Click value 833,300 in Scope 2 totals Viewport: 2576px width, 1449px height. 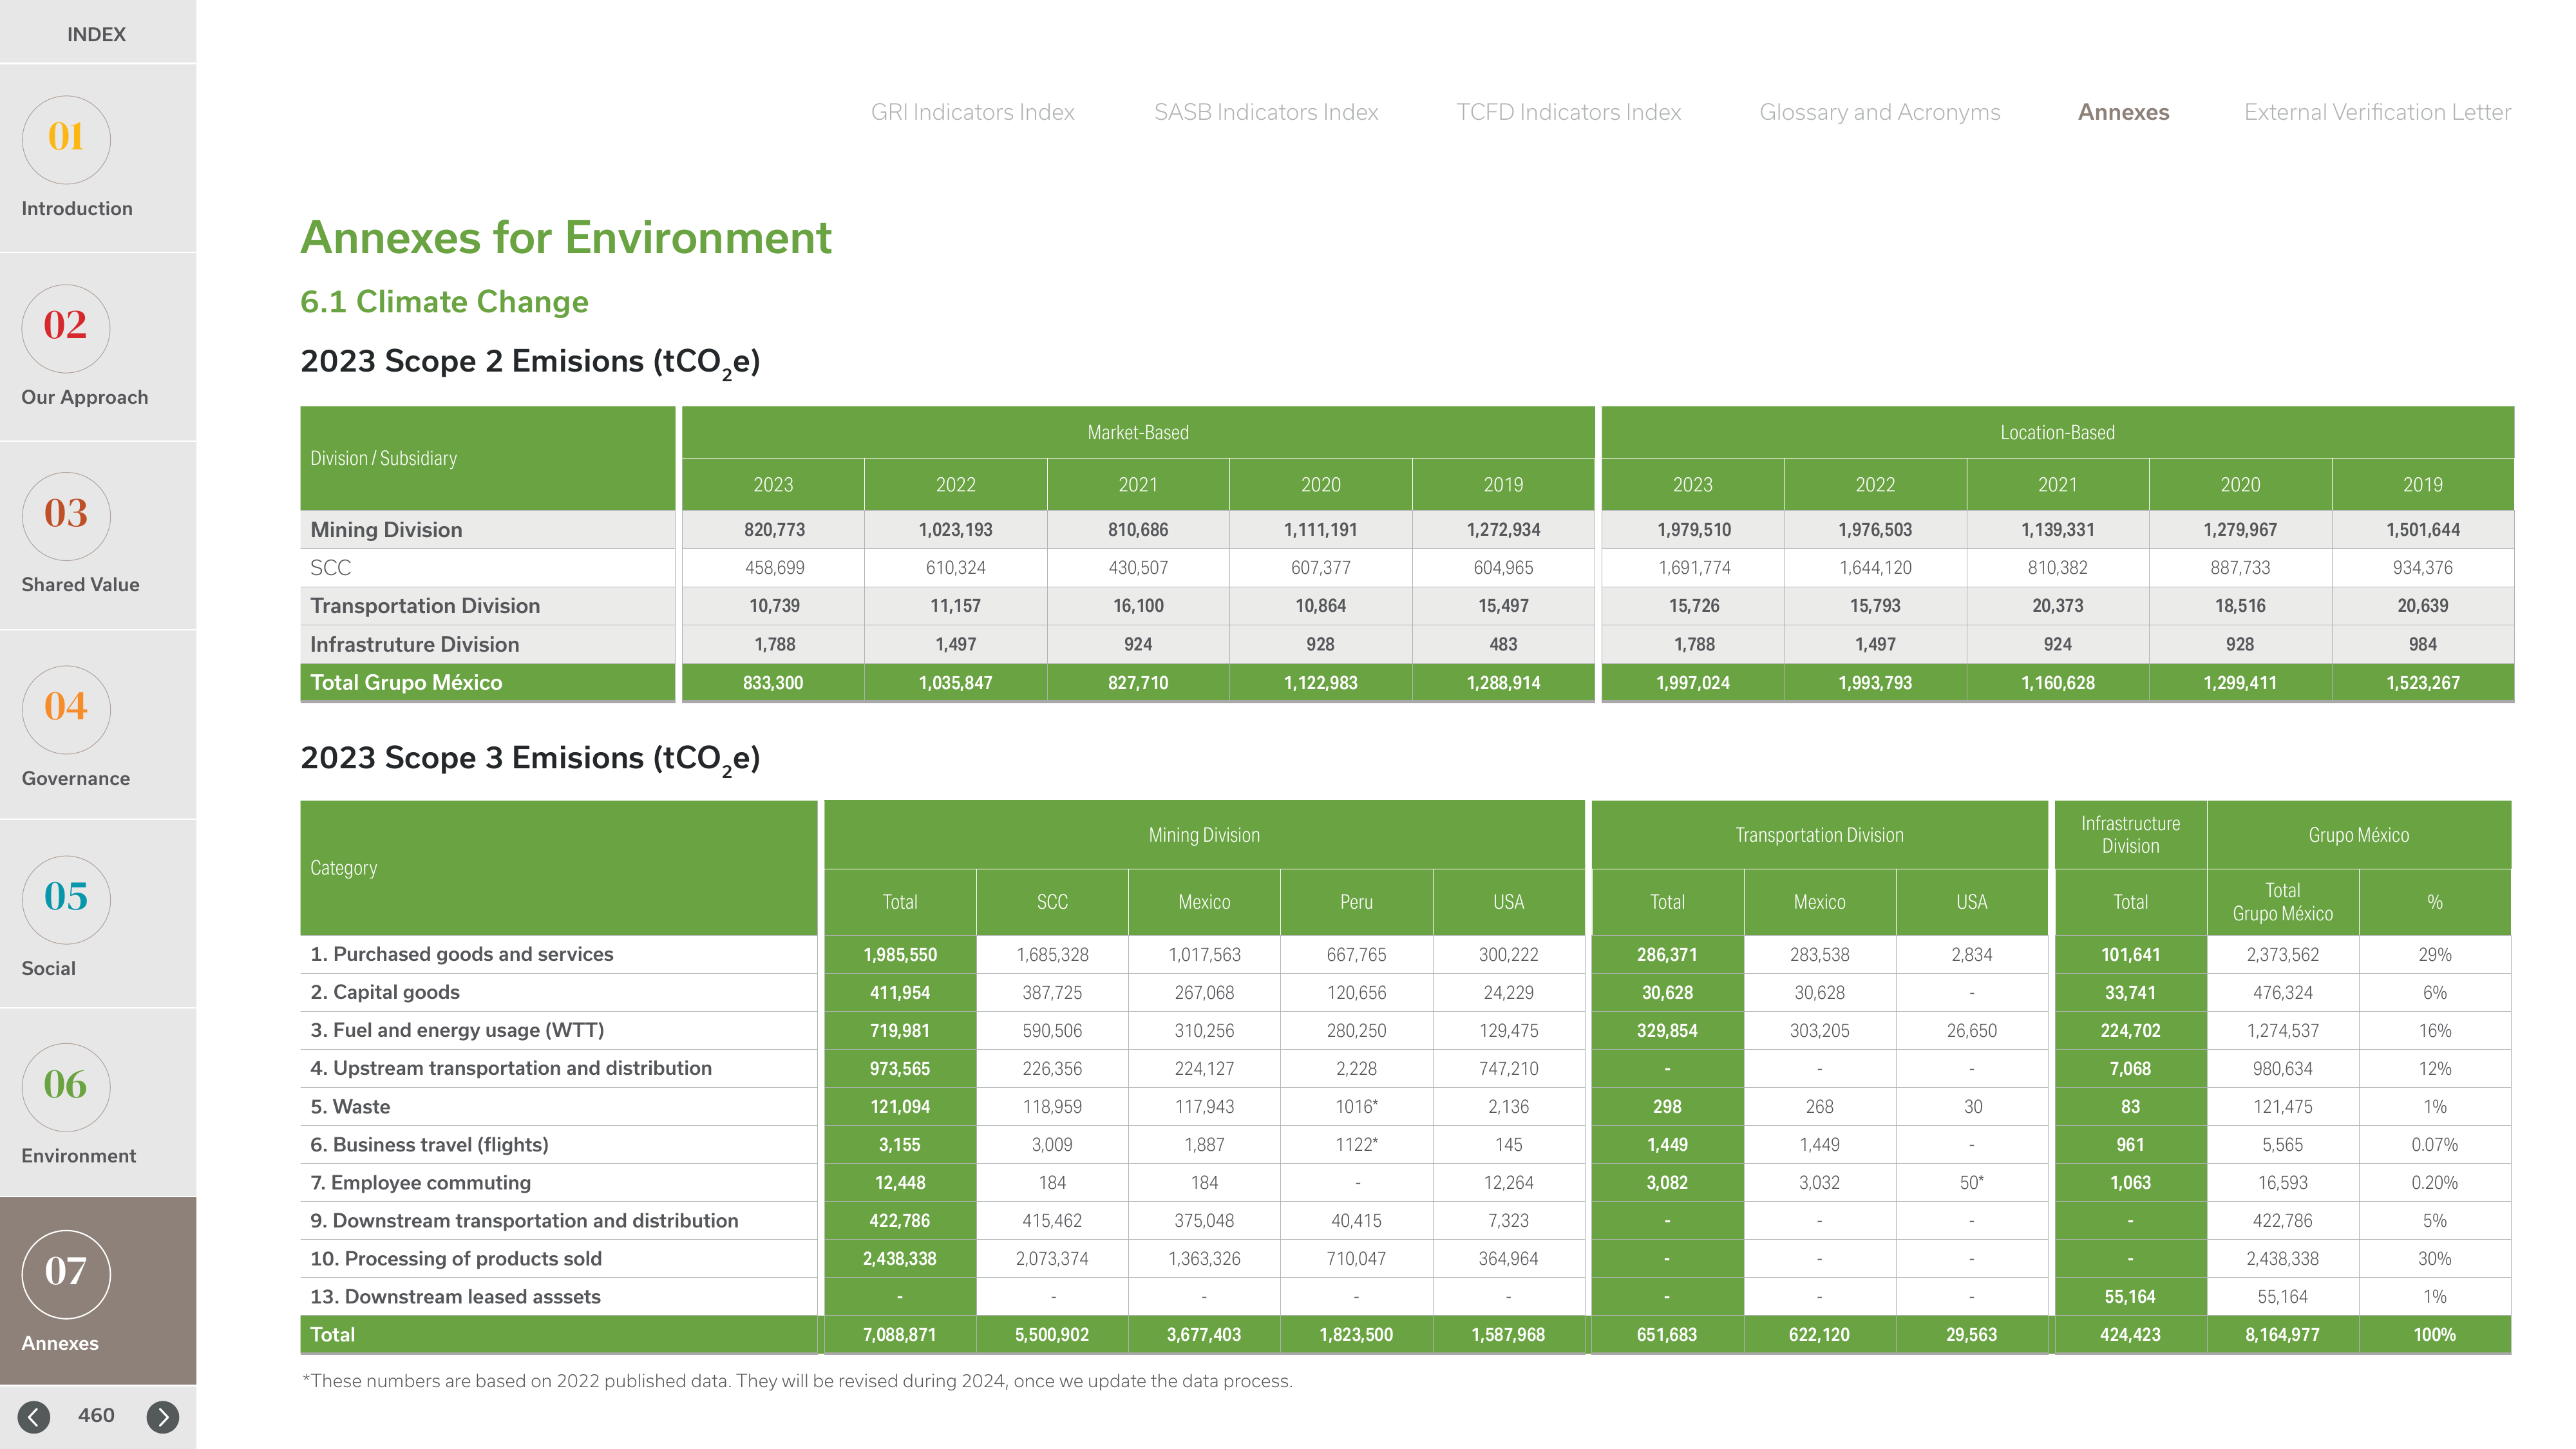tap(773, 683)
